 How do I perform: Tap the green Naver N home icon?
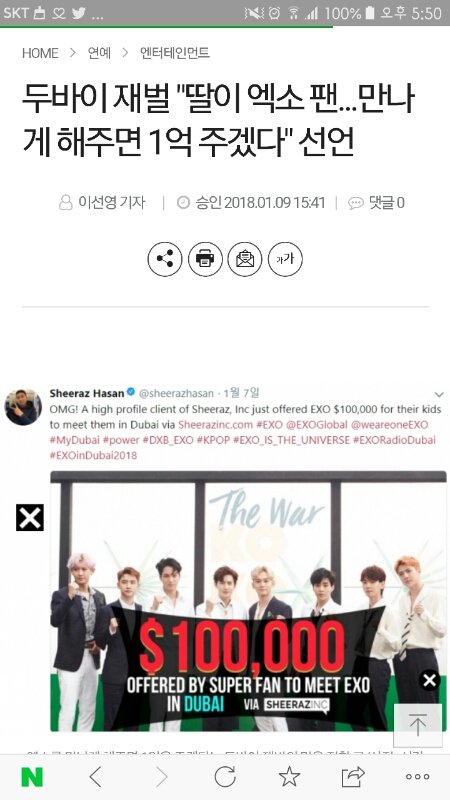click(x=32, y=777)
